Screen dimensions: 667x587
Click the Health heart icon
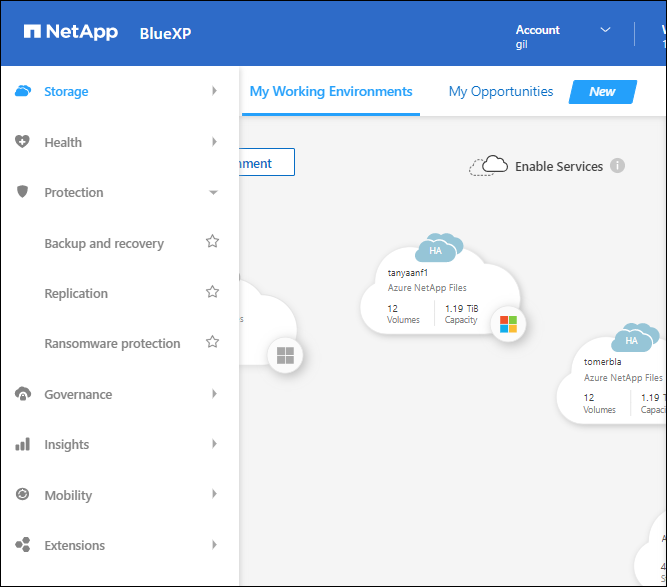23,142
